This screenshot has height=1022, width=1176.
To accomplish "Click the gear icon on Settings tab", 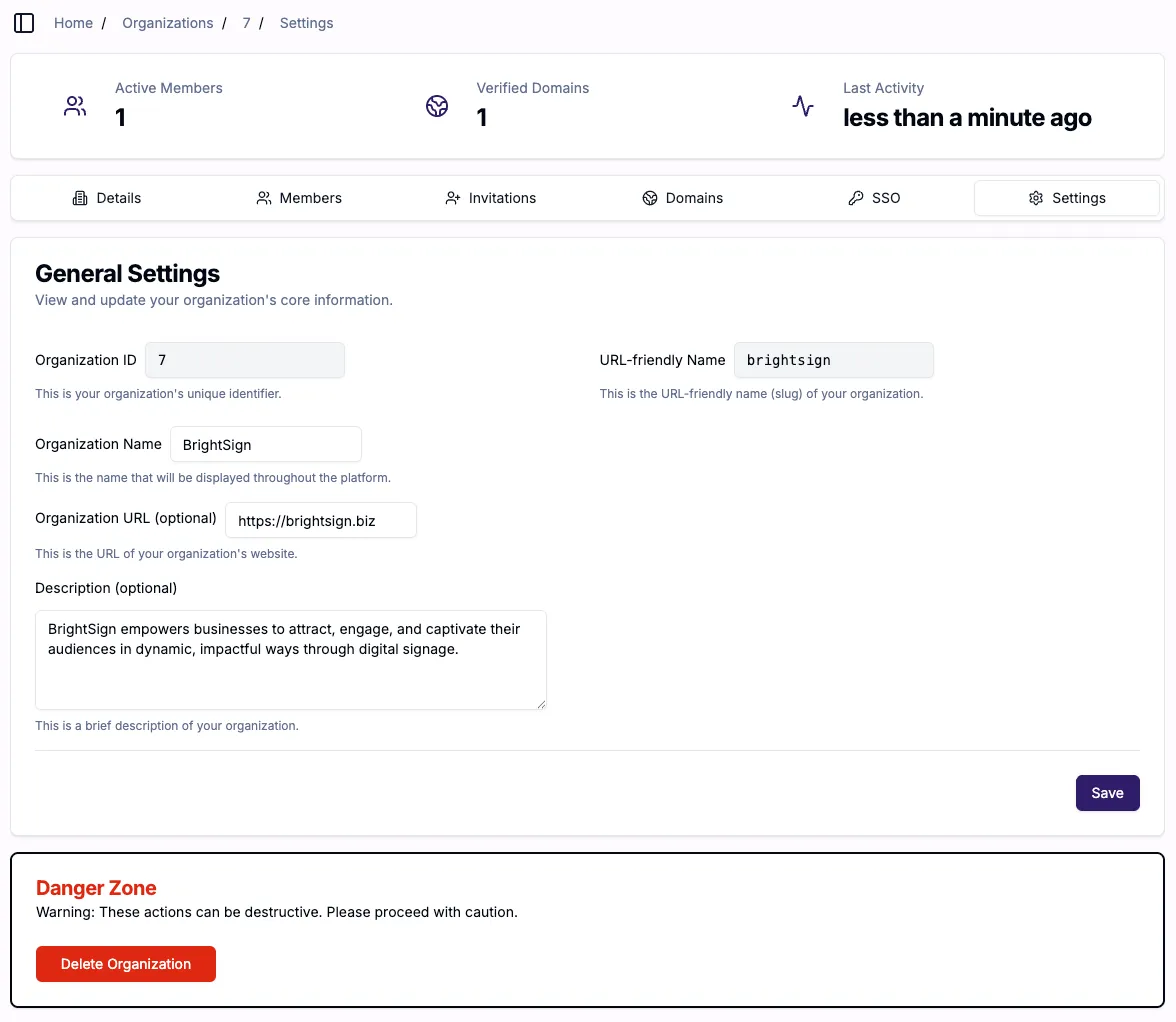I will coord(1036,198).
